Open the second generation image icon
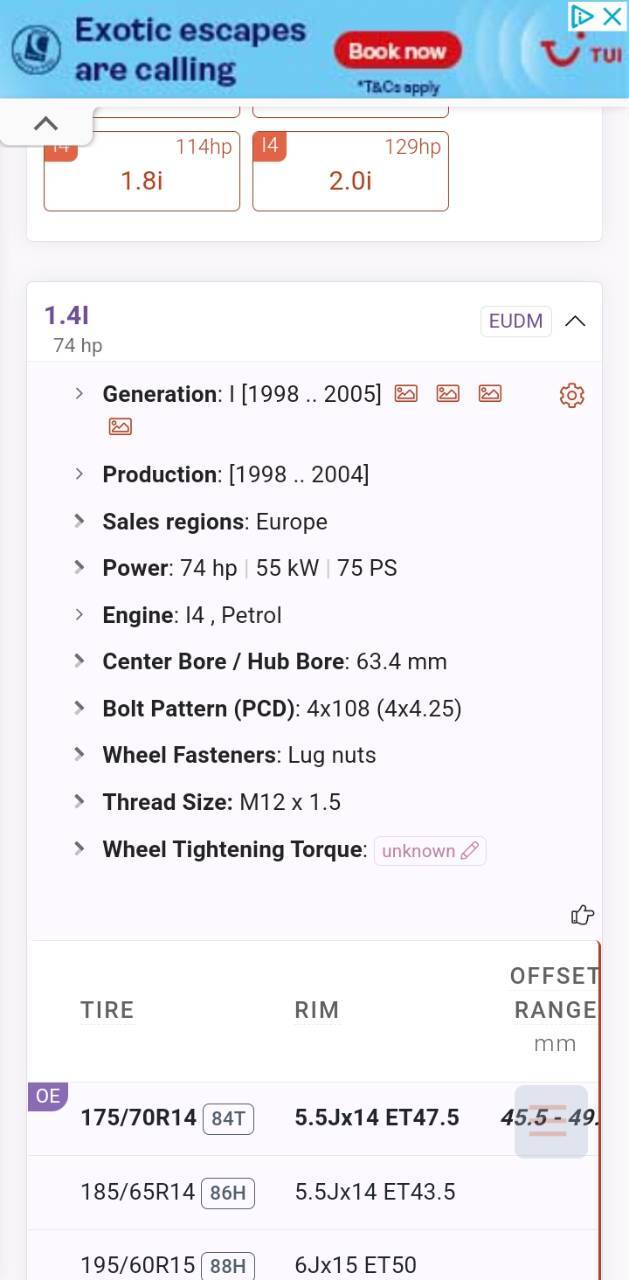This screenshot has width=629, height=1280. point(448,394)
